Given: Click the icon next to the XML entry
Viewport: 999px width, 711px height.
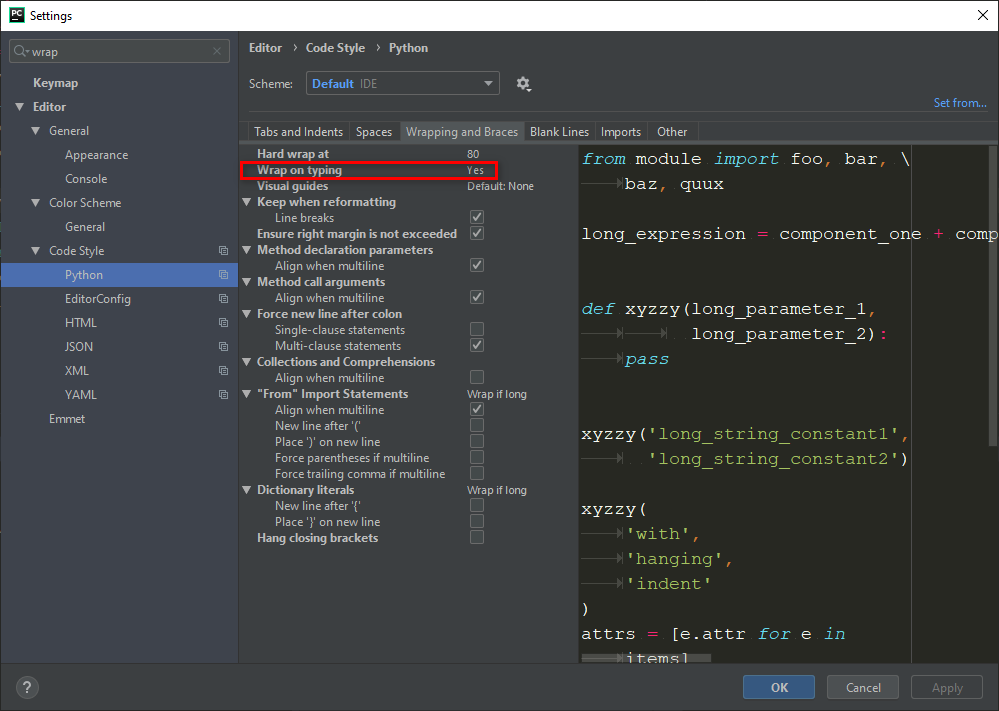Looking at the screenshot, I should (x=222, y=370).
